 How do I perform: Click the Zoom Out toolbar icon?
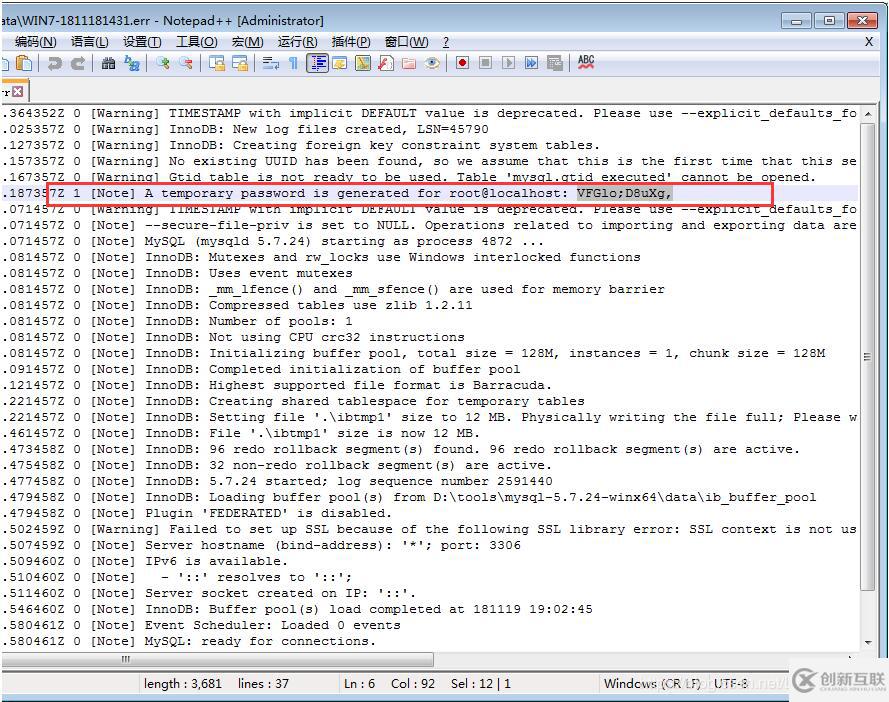tap(186, 63)
